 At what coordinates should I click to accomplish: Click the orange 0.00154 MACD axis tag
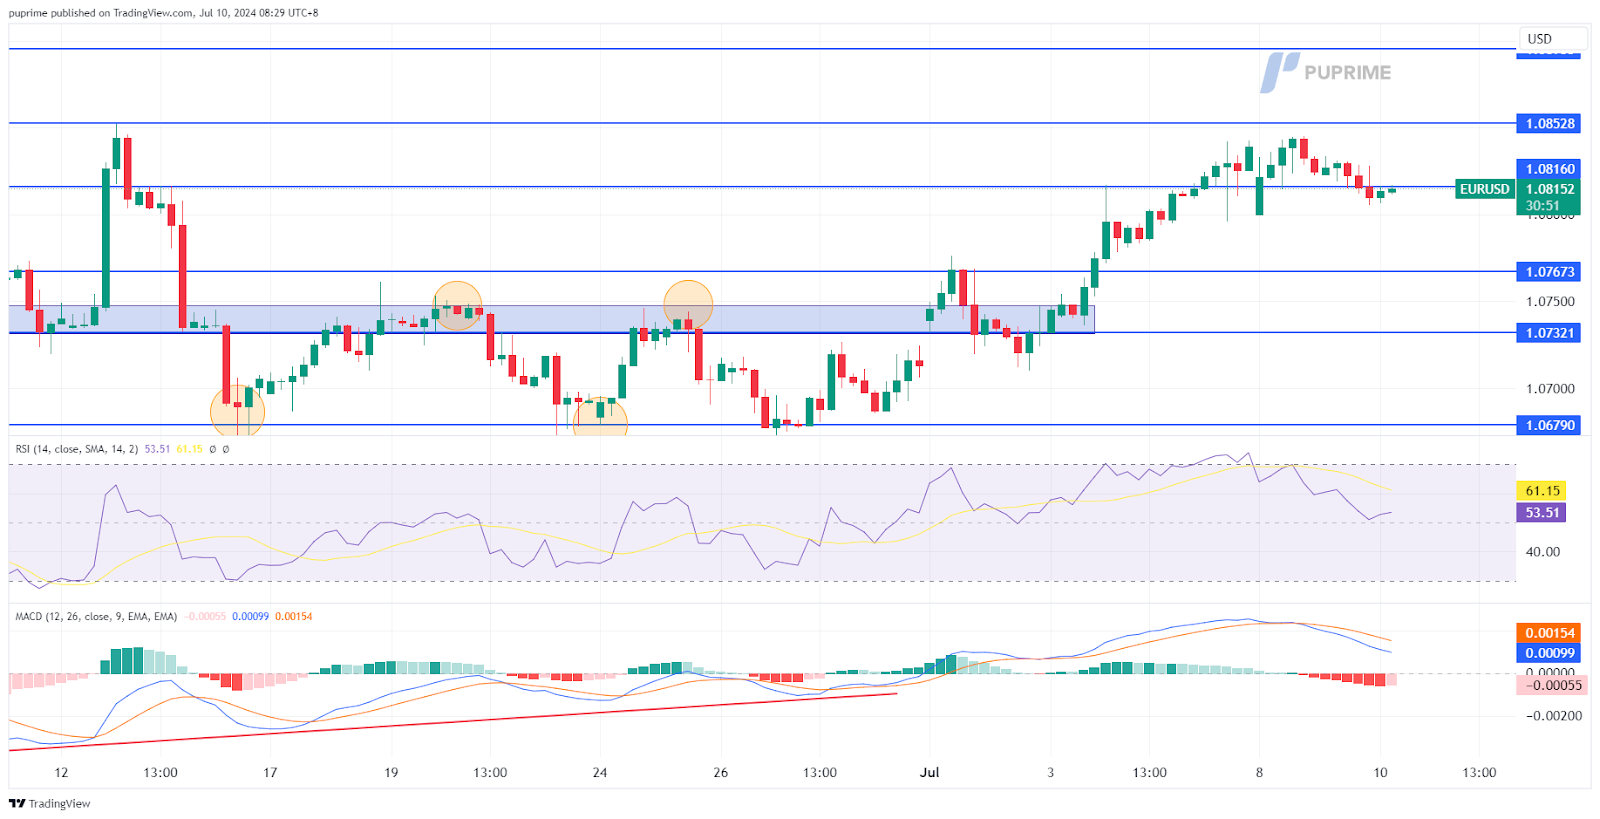click(x=1549, y=633)
